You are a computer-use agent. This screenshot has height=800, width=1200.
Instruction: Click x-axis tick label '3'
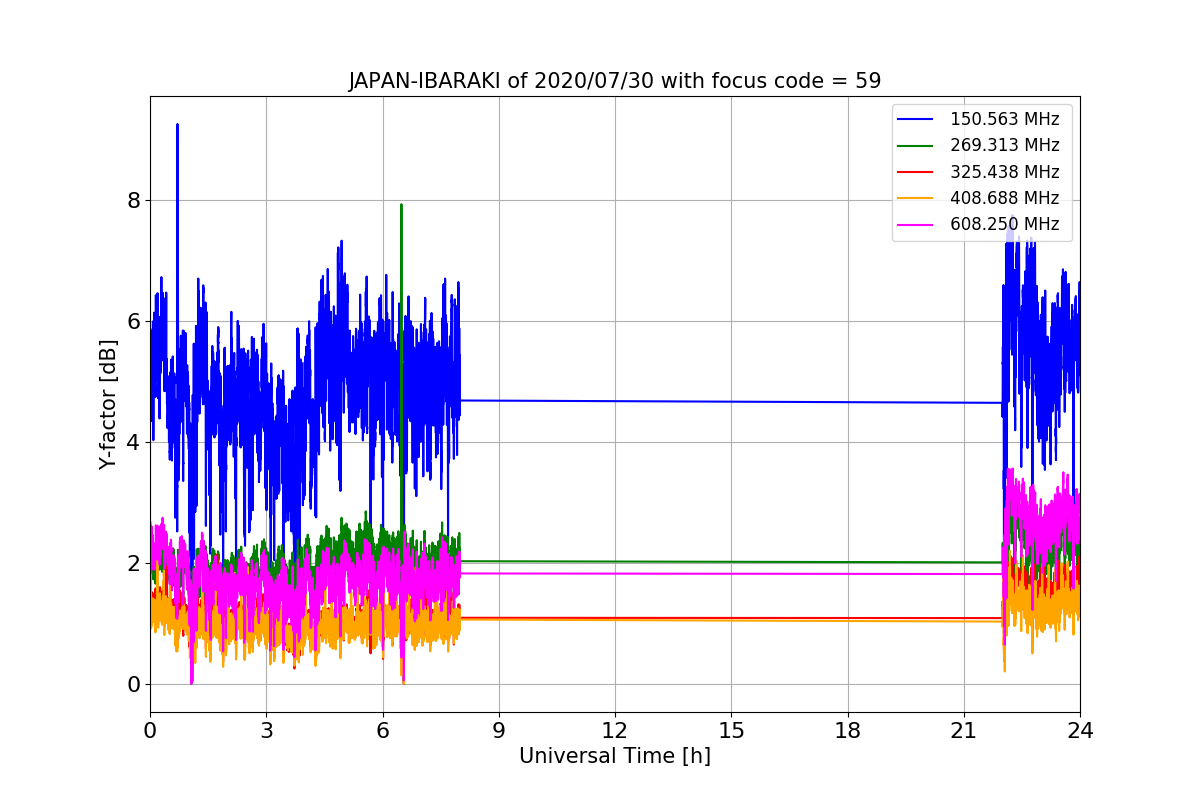coord(266,731)
